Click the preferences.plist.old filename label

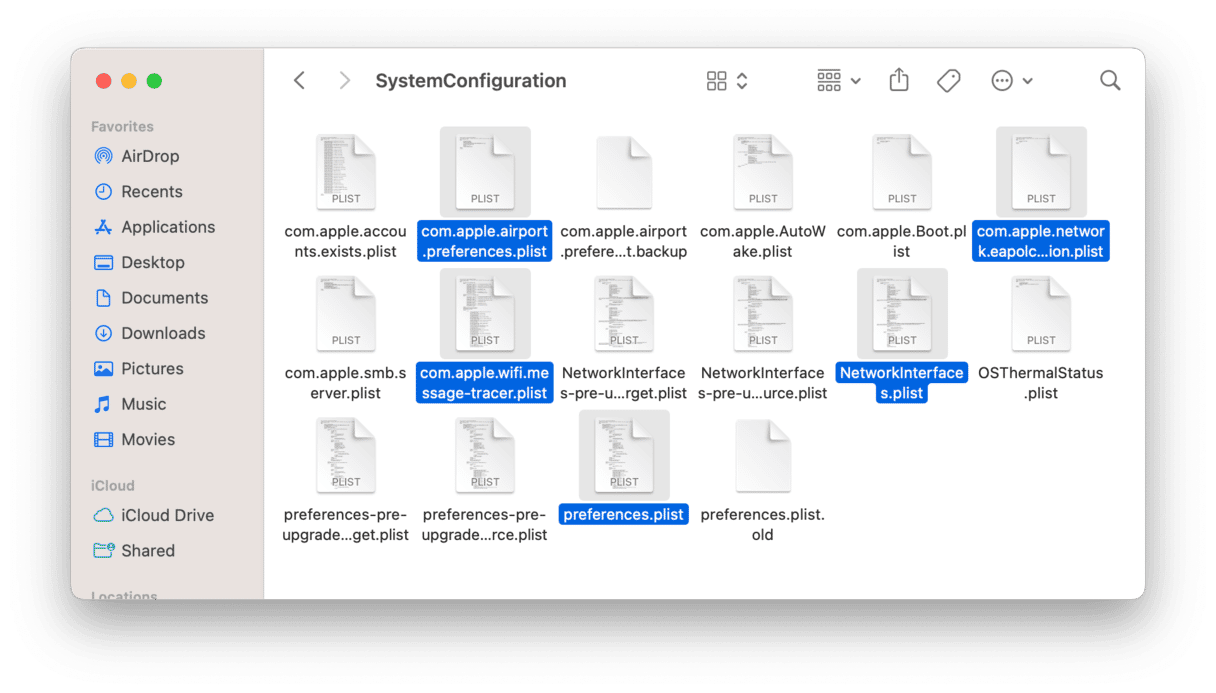(763, 525)
